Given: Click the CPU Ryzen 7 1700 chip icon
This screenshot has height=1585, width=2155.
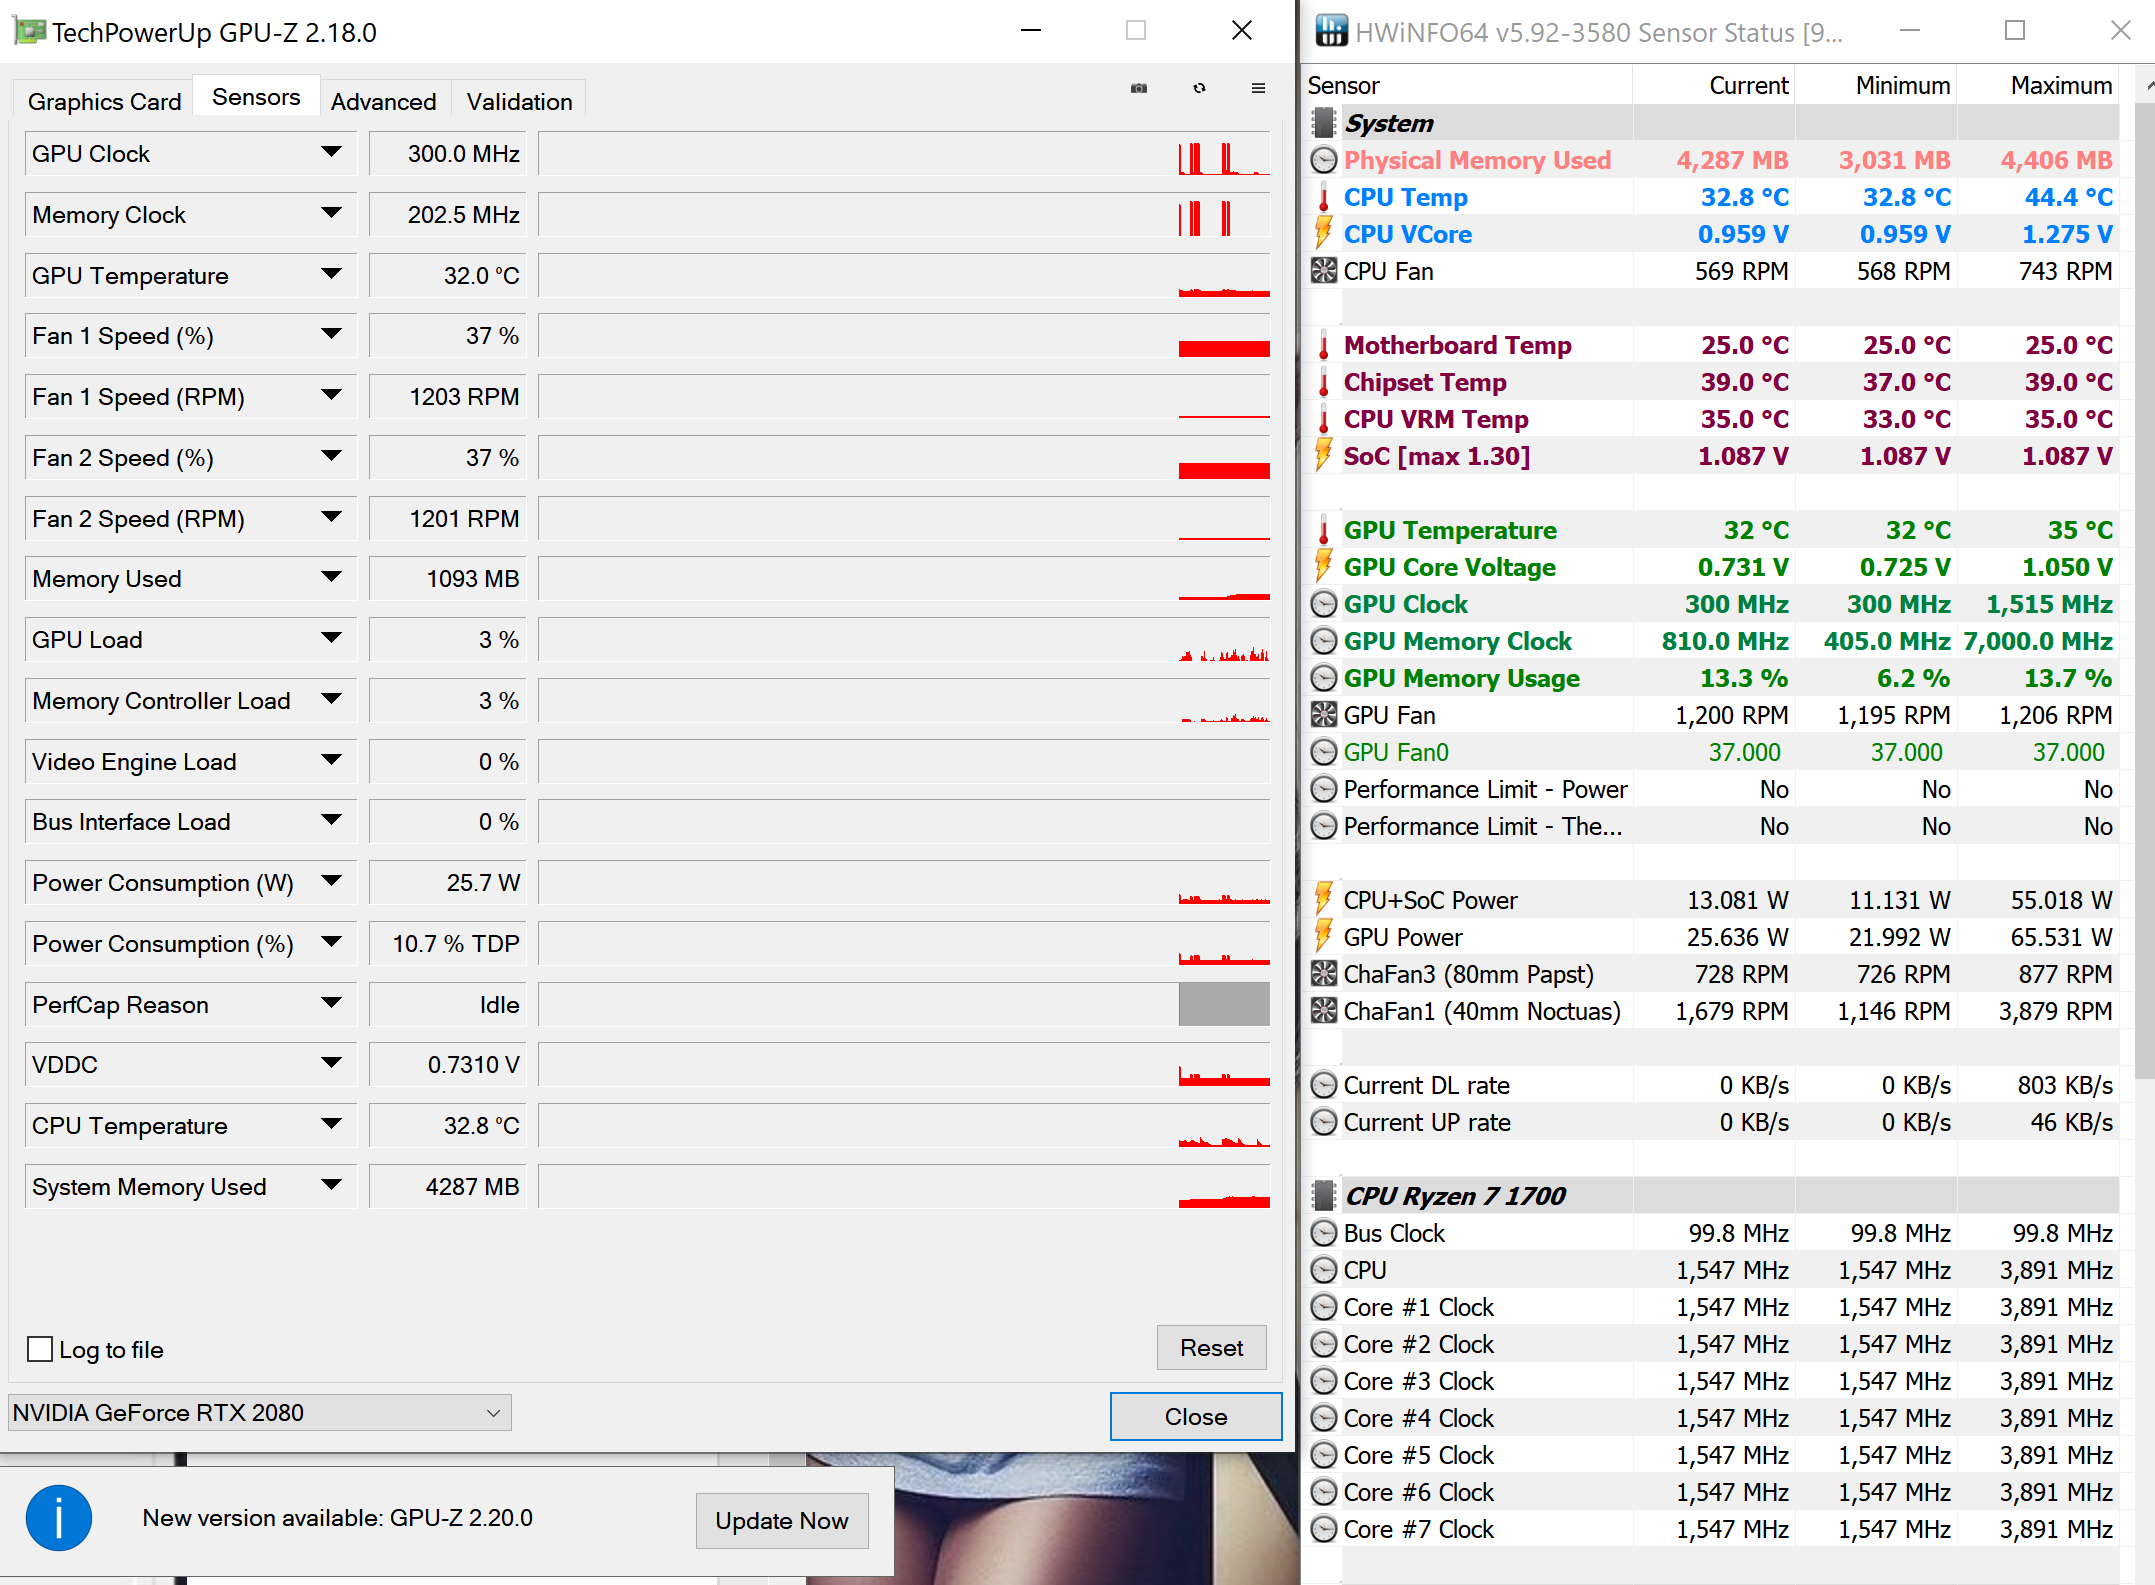Looking at the screenshot, I should pos(1324,1196).
